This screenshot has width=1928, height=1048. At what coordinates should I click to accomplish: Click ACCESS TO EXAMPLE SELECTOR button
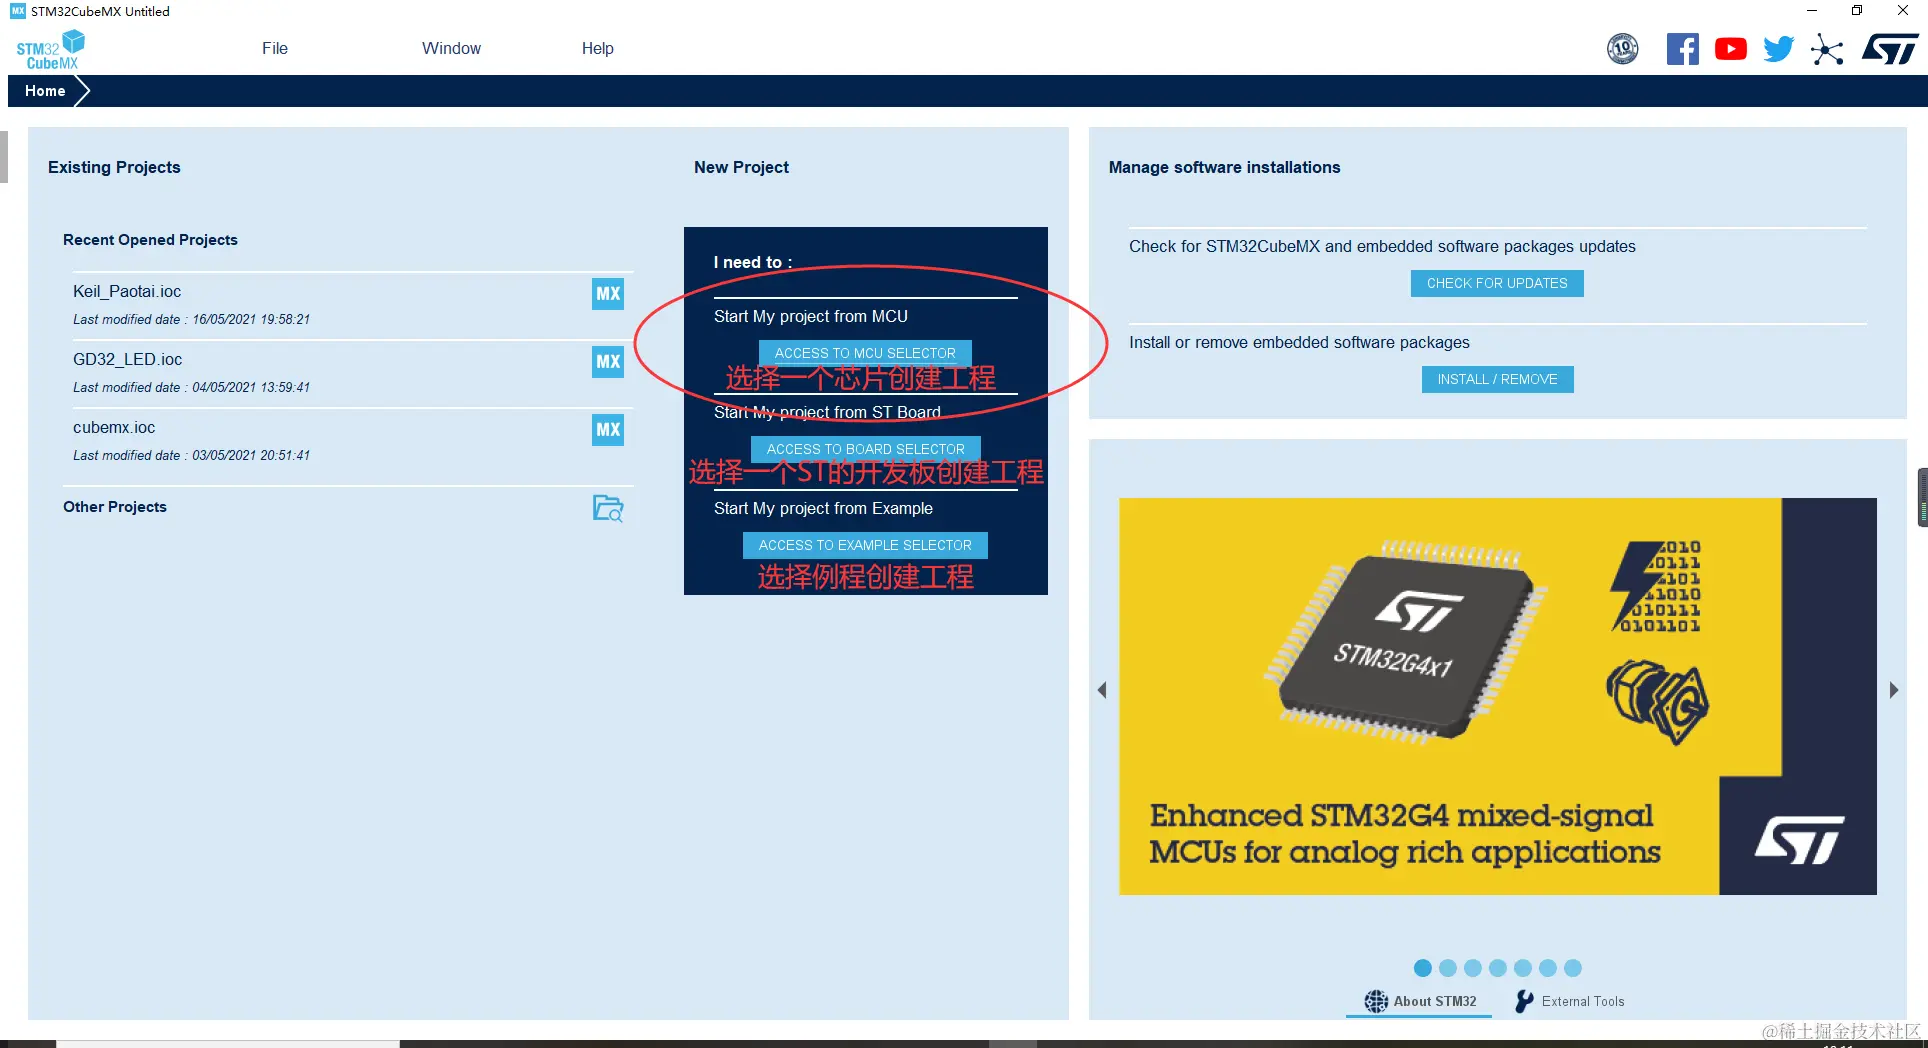pos(865,545)
